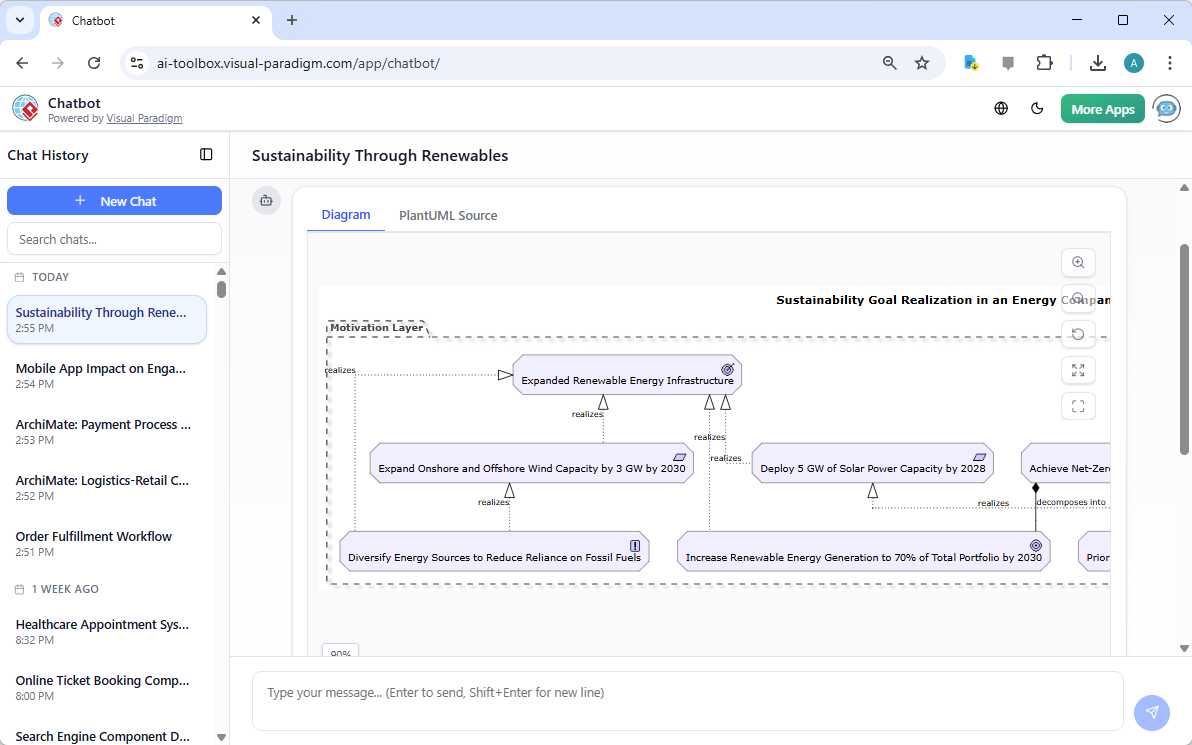The width and height of the screenshot is (1192, 745).
Task: Open the globe language icon in the header
Action: 1001,108
